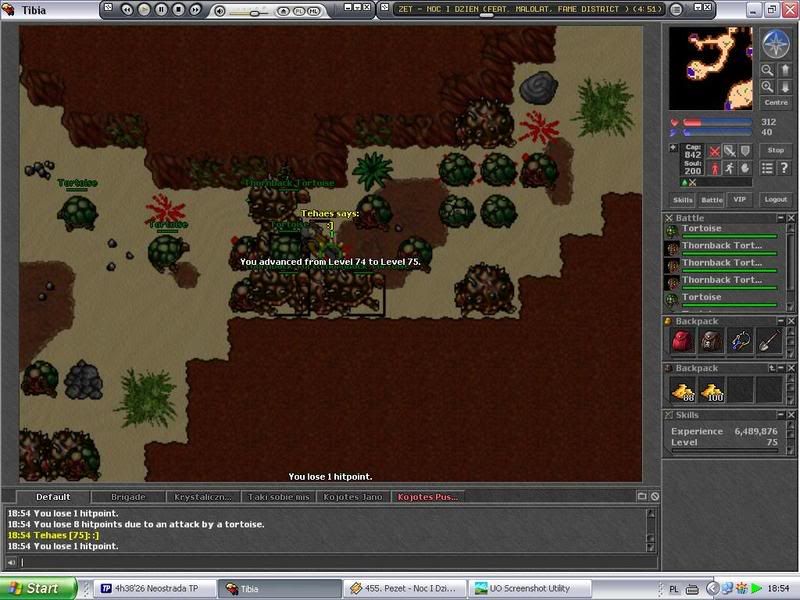Viewport: 800px width, 600px height.
Task: Toggle secure mode hand icon
Action: (745, 168)
